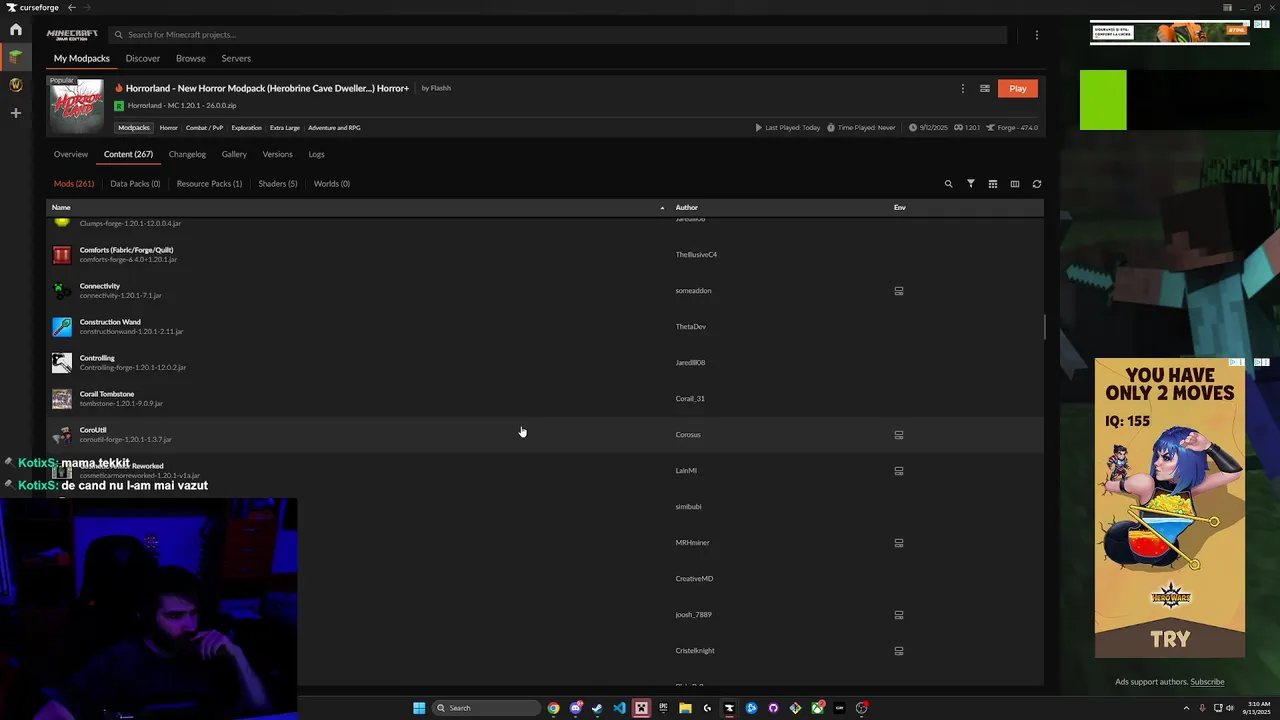Open the Servers tab
Viewport: 1280px width, 720px height.
pos(236,59)
